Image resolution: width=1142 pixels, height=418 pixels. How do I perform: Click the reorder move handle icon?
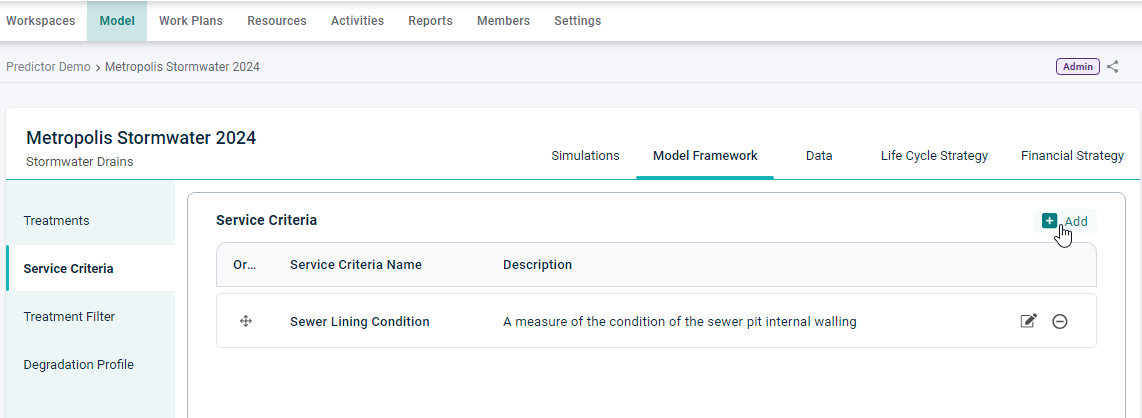pos(245,321)
